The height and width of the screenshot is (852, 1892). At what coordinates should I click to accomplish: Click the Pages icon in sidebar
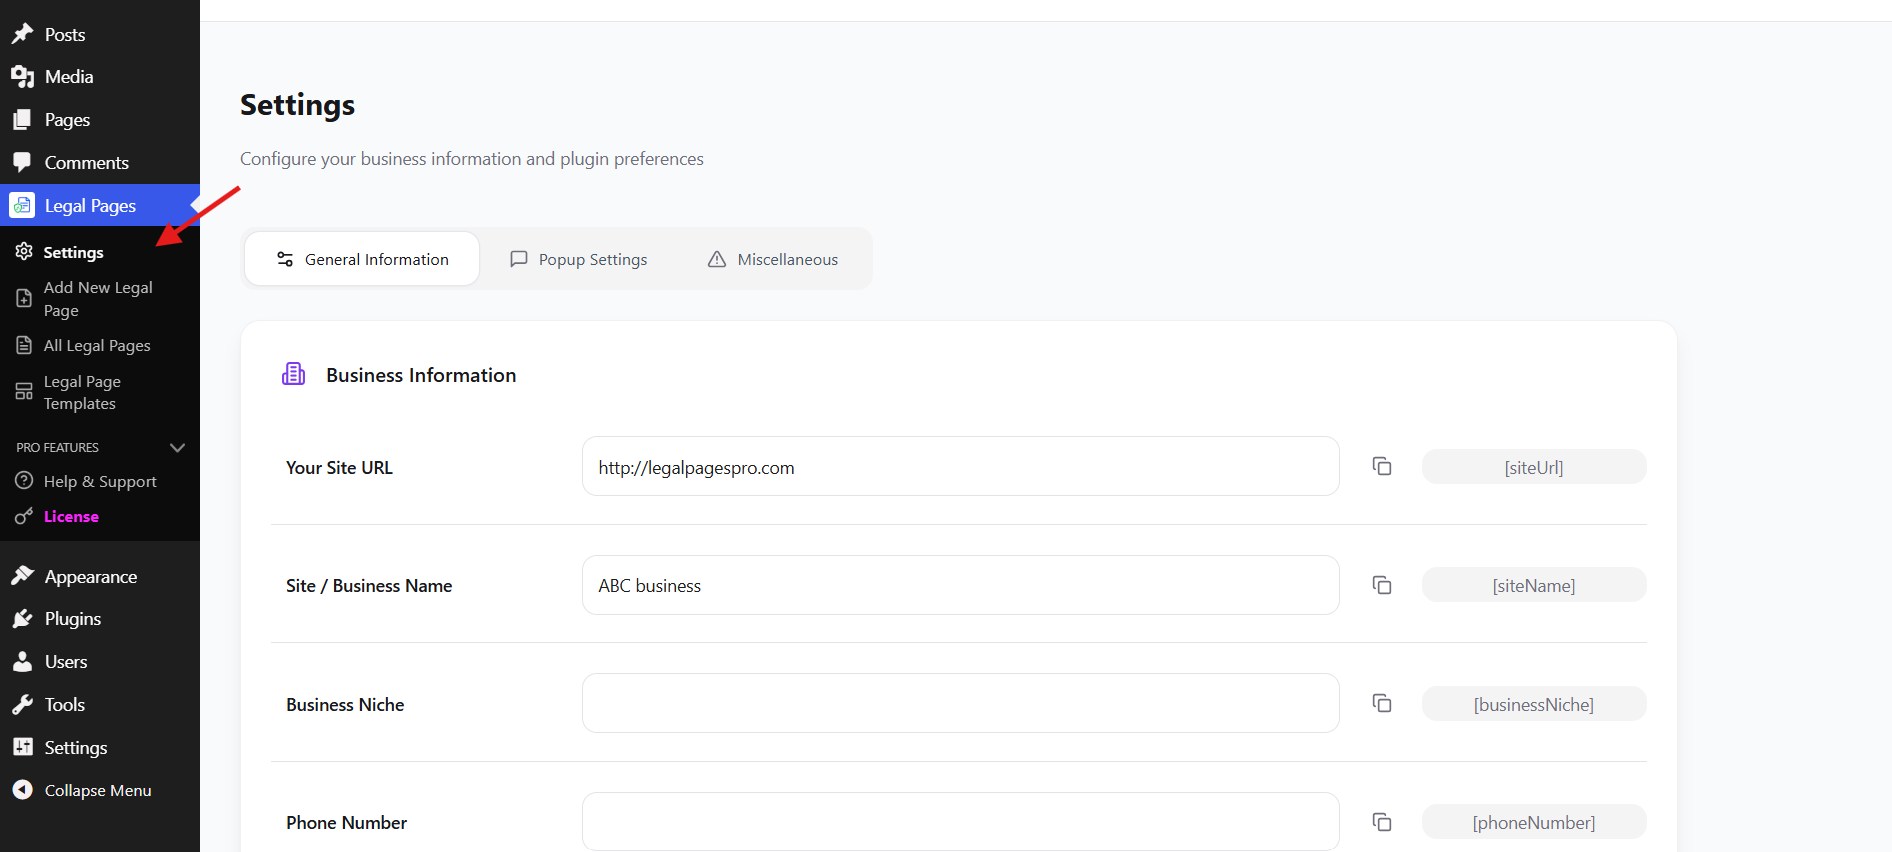[22, 120]
